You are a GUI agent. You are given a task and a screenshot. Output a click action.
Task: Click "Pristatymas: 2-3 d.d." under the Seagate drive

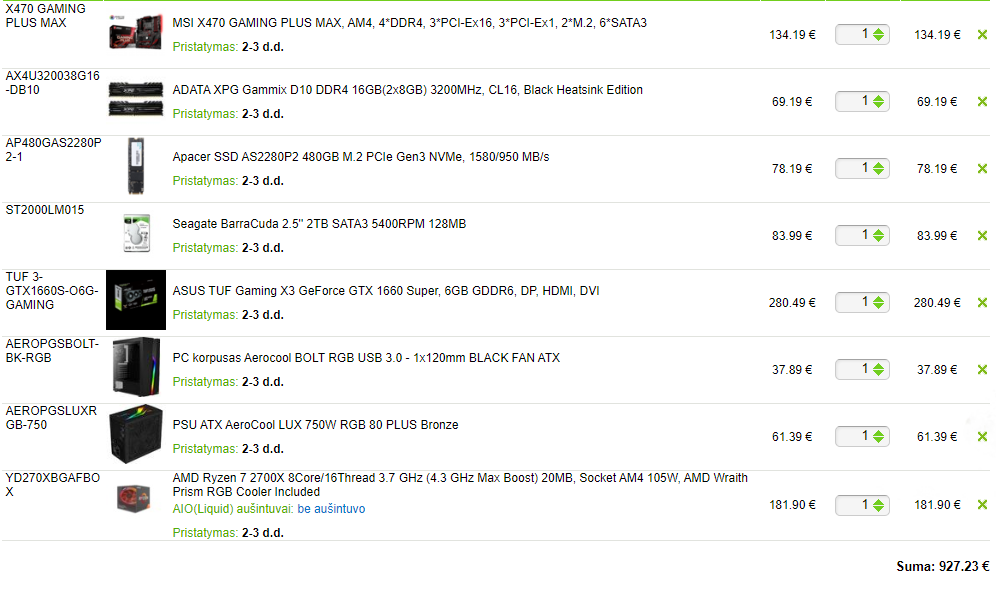pos(228,248)
